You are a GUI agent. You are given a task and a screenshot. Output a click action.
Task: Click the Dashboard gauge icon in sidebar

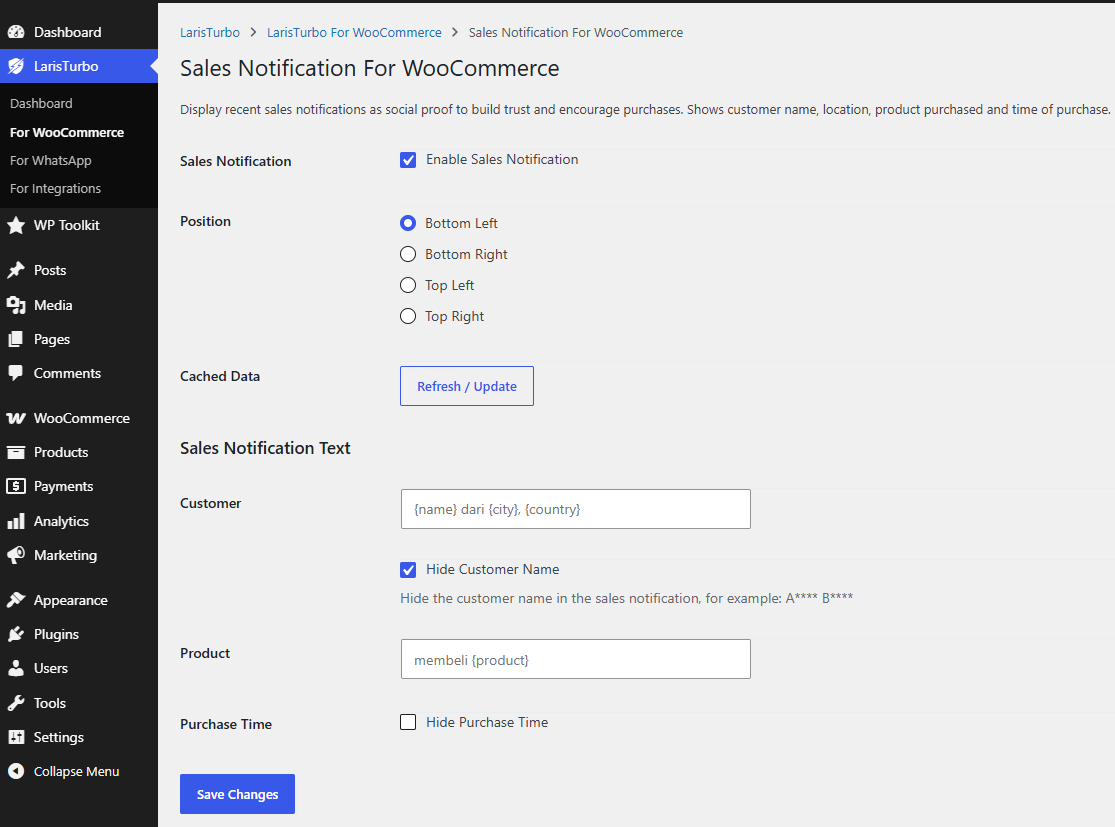point(16,32)
